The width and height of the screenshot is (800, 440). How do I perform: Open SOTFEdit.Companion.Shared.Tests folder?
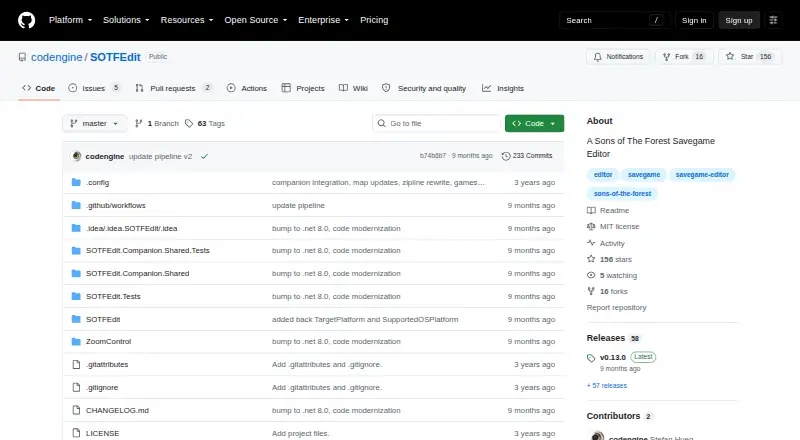coord(147,251)
